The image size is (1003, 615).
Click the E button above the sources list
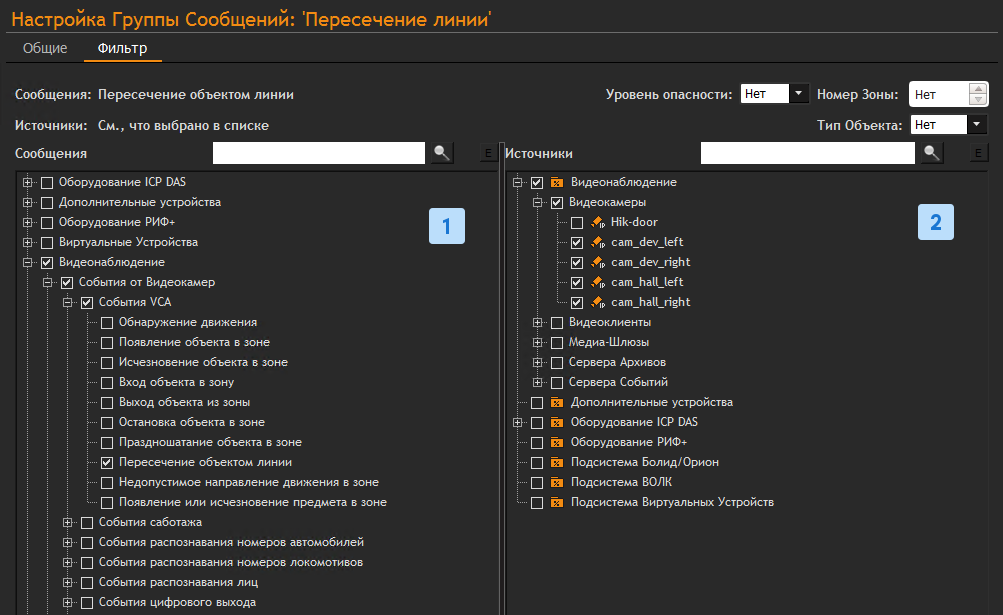(979, 153)
